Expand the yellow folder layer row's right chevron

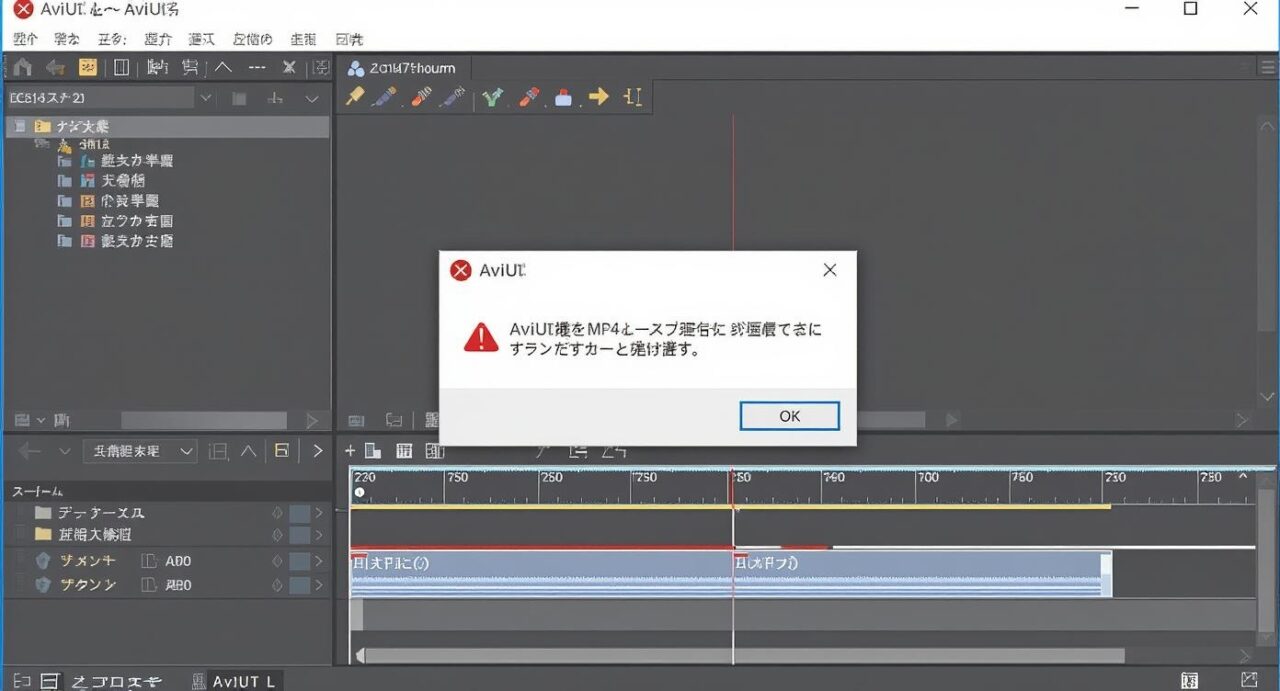click(320, 534)
